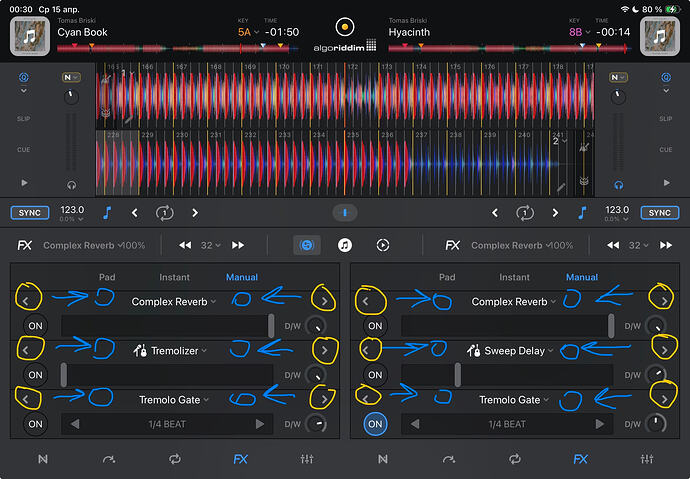Previous effect arrow for right Tremolo Gate

click(x=366, y=399)
